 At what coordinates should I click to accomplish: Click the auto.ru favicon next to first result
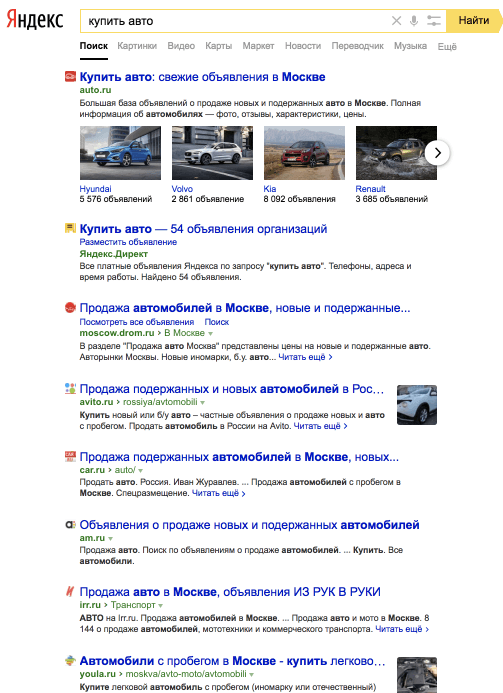70,76
